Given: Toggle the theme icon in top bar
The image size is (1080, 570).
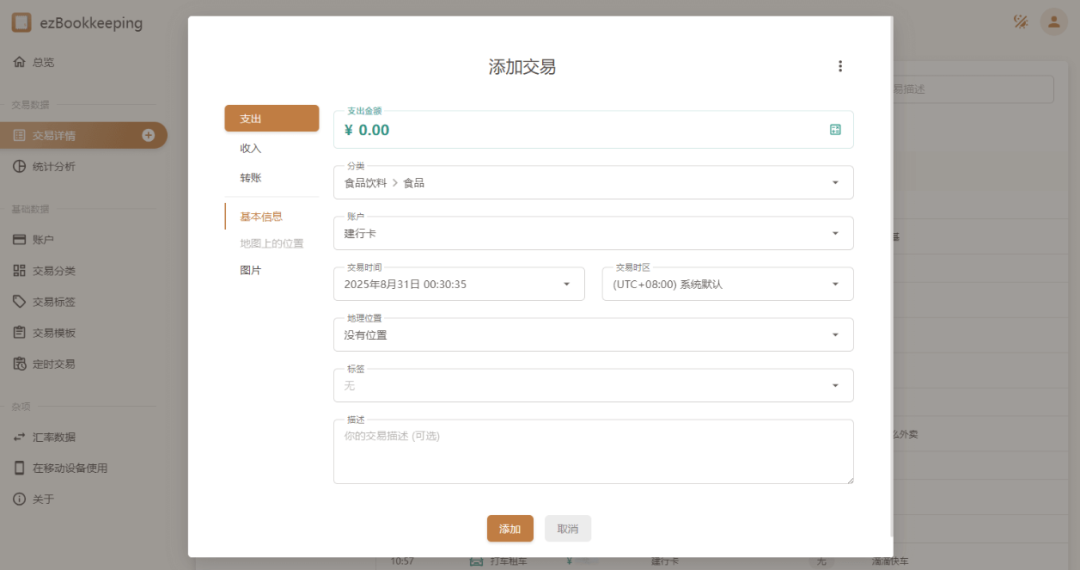Looking at the screenshot, I should [x=1021, y=22].
